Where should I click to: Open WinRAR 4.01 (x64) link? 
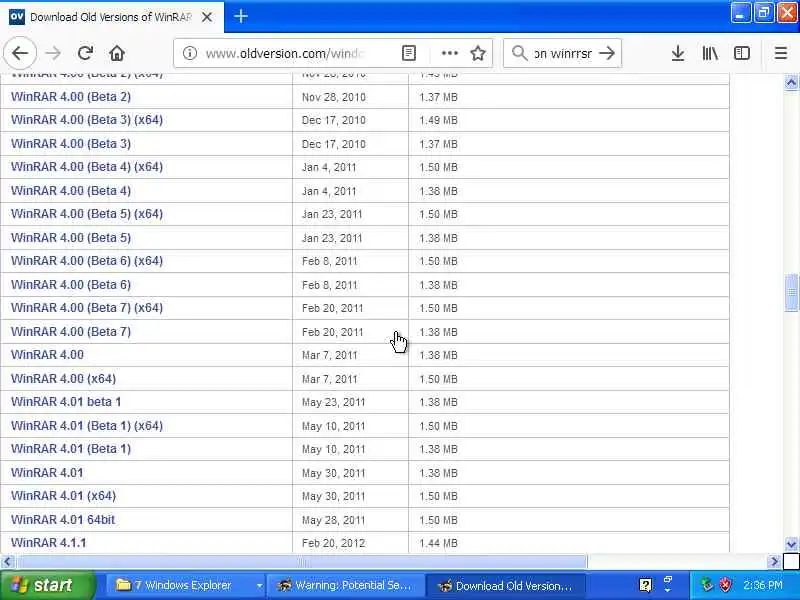pyautogui.click(x=63, y=495)
